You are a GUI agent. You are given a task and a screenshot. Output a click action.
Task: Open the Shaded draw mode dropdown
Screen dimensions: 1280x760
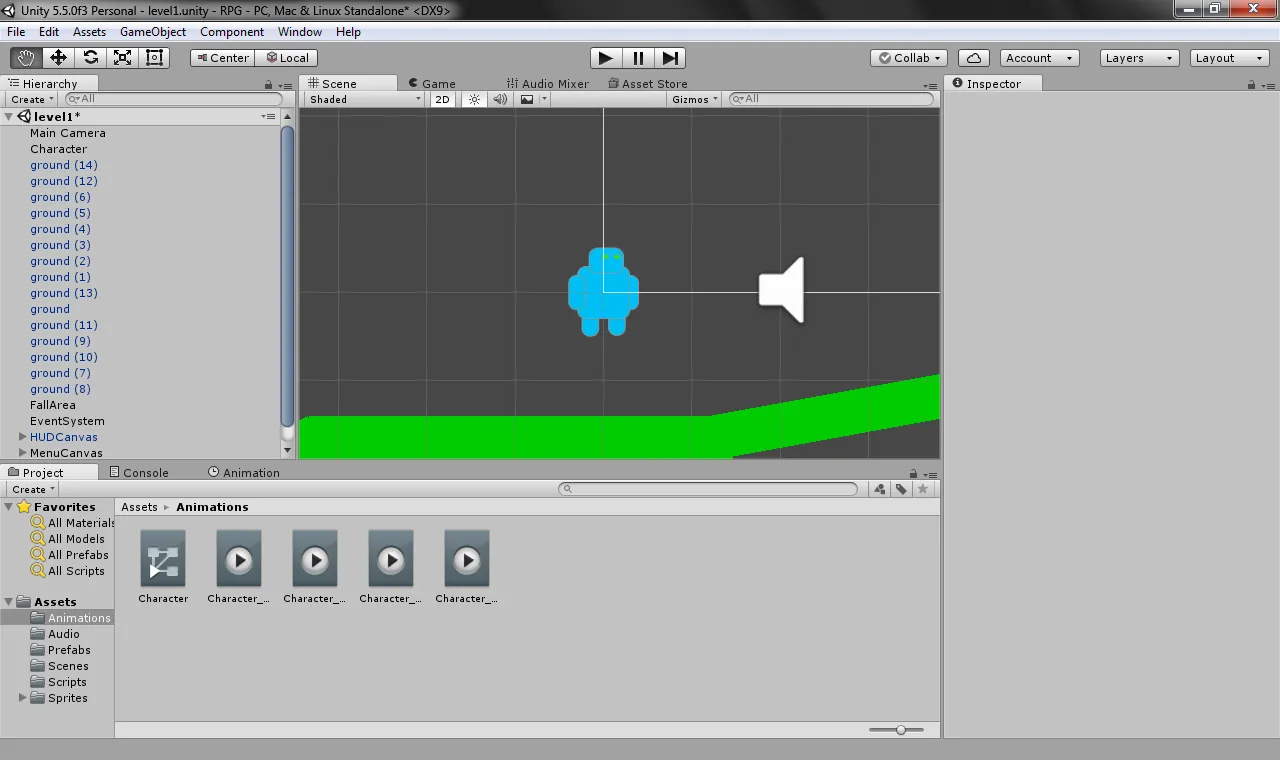[x=365, y=99]
